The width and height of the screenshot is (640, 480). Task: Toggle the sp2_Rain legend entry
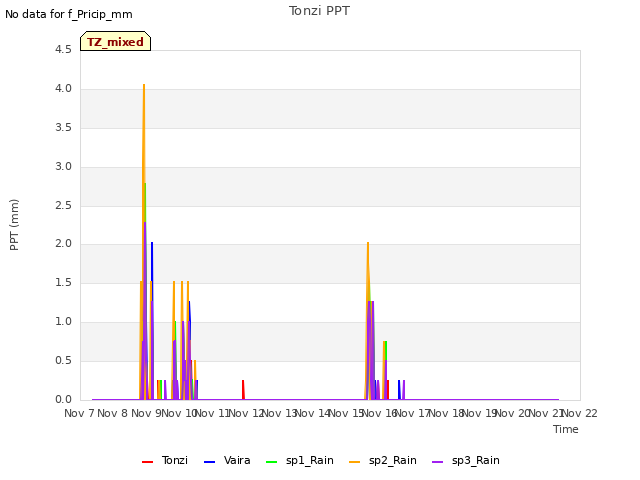click(x=383, y=460)
